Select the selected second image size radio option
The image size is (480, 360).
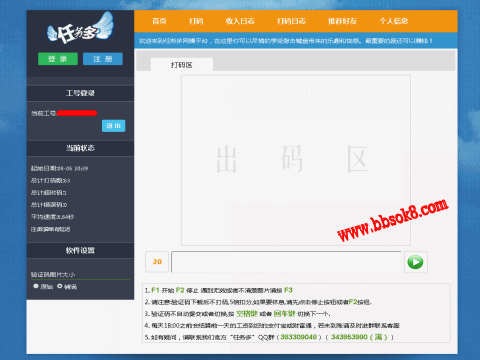click(60, 286)
